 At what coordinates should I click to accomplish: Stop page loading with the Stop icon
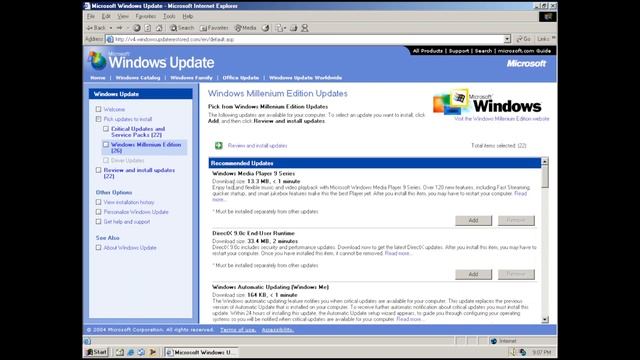pos(137,28)
